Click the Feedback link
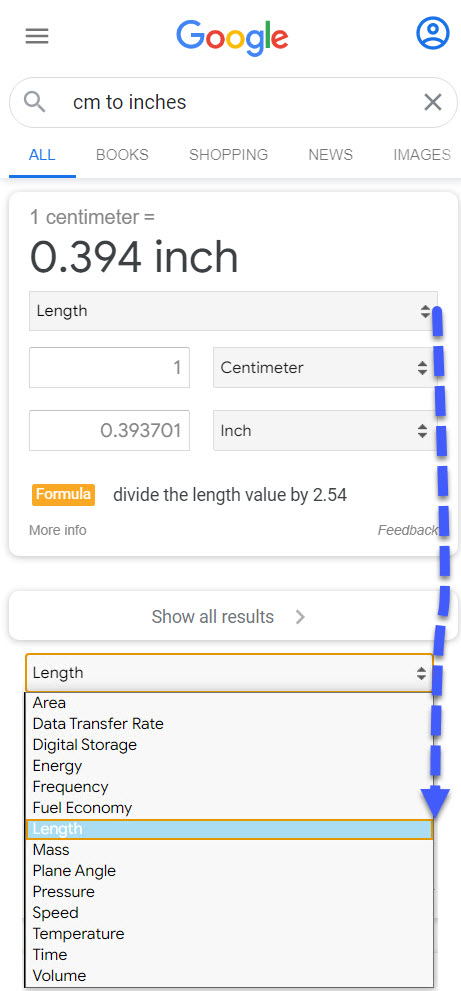Image resolution: width=461 pixels, height=991 pixels. pos(407,530)
